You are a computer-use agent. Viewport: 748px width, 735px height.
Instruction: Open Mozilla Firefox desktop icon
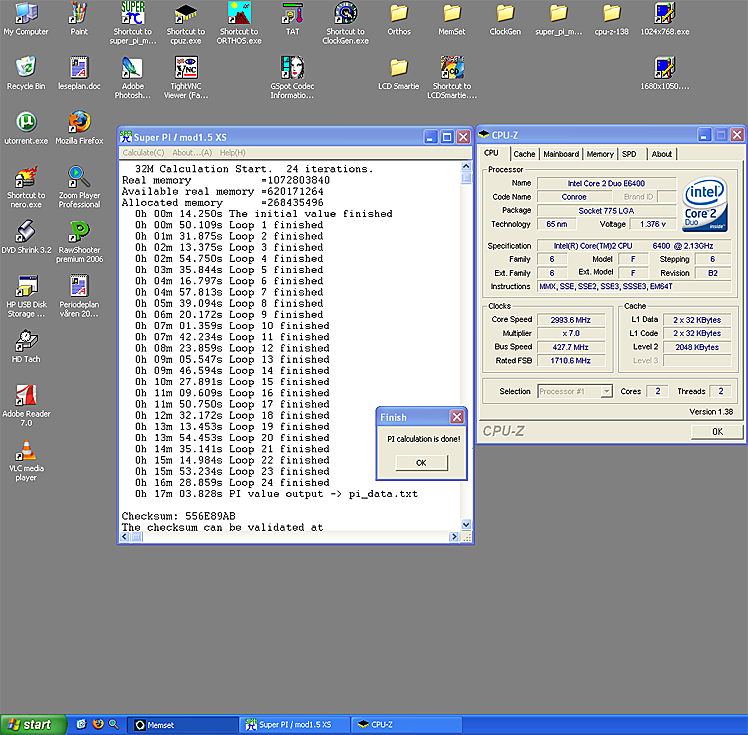pyautogui.click(x=79, y=128)
